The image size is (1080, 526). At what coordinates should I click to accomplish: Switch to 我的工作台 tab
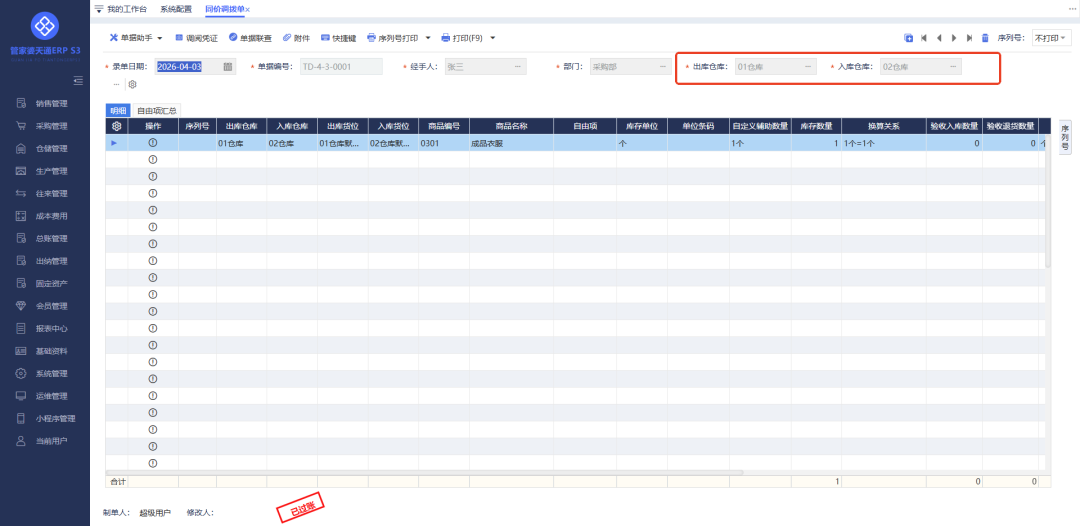pos(127,9)
